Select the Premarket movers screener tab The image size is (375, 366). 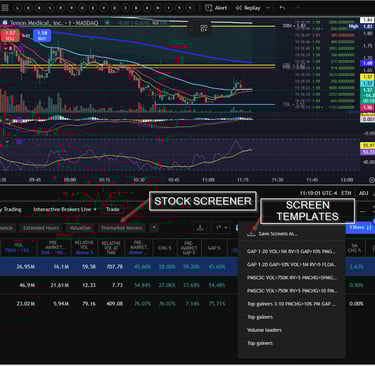point(122,228)
